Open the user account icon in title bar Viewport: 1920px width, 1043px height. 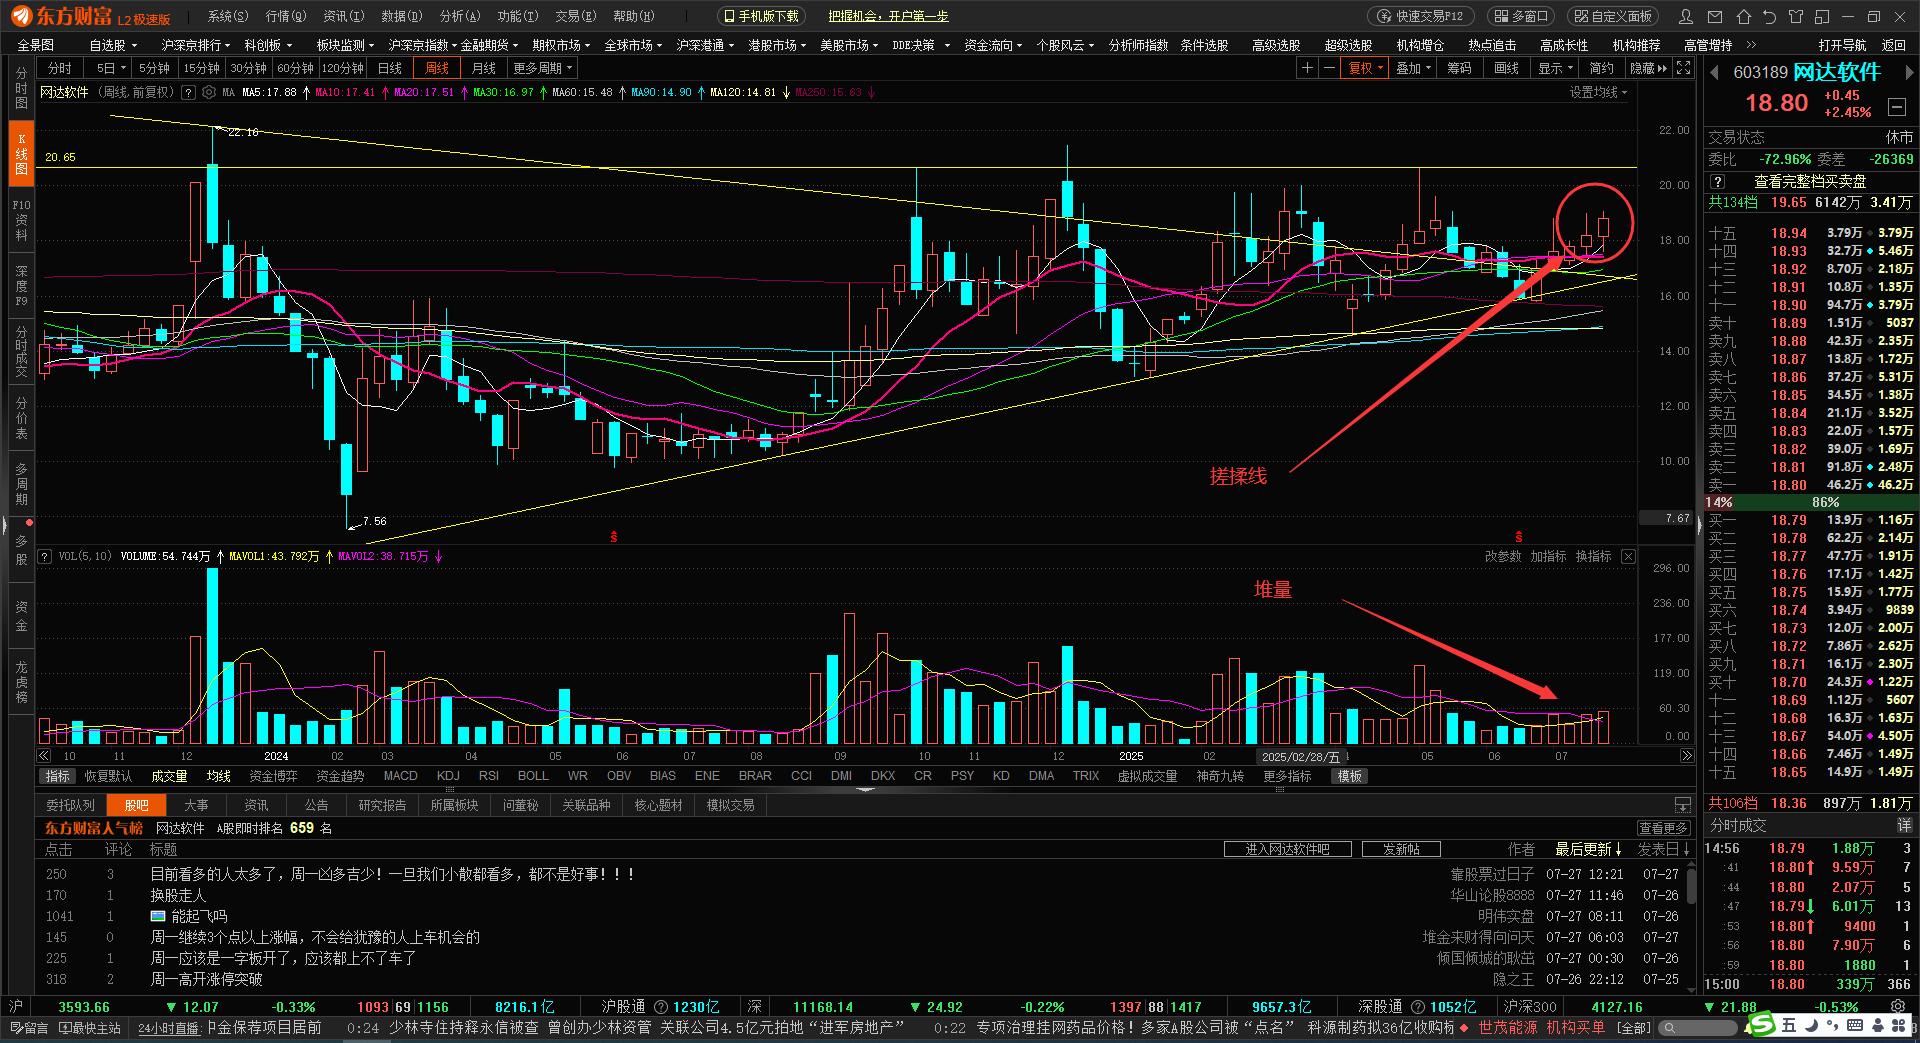coord(1688,16)
